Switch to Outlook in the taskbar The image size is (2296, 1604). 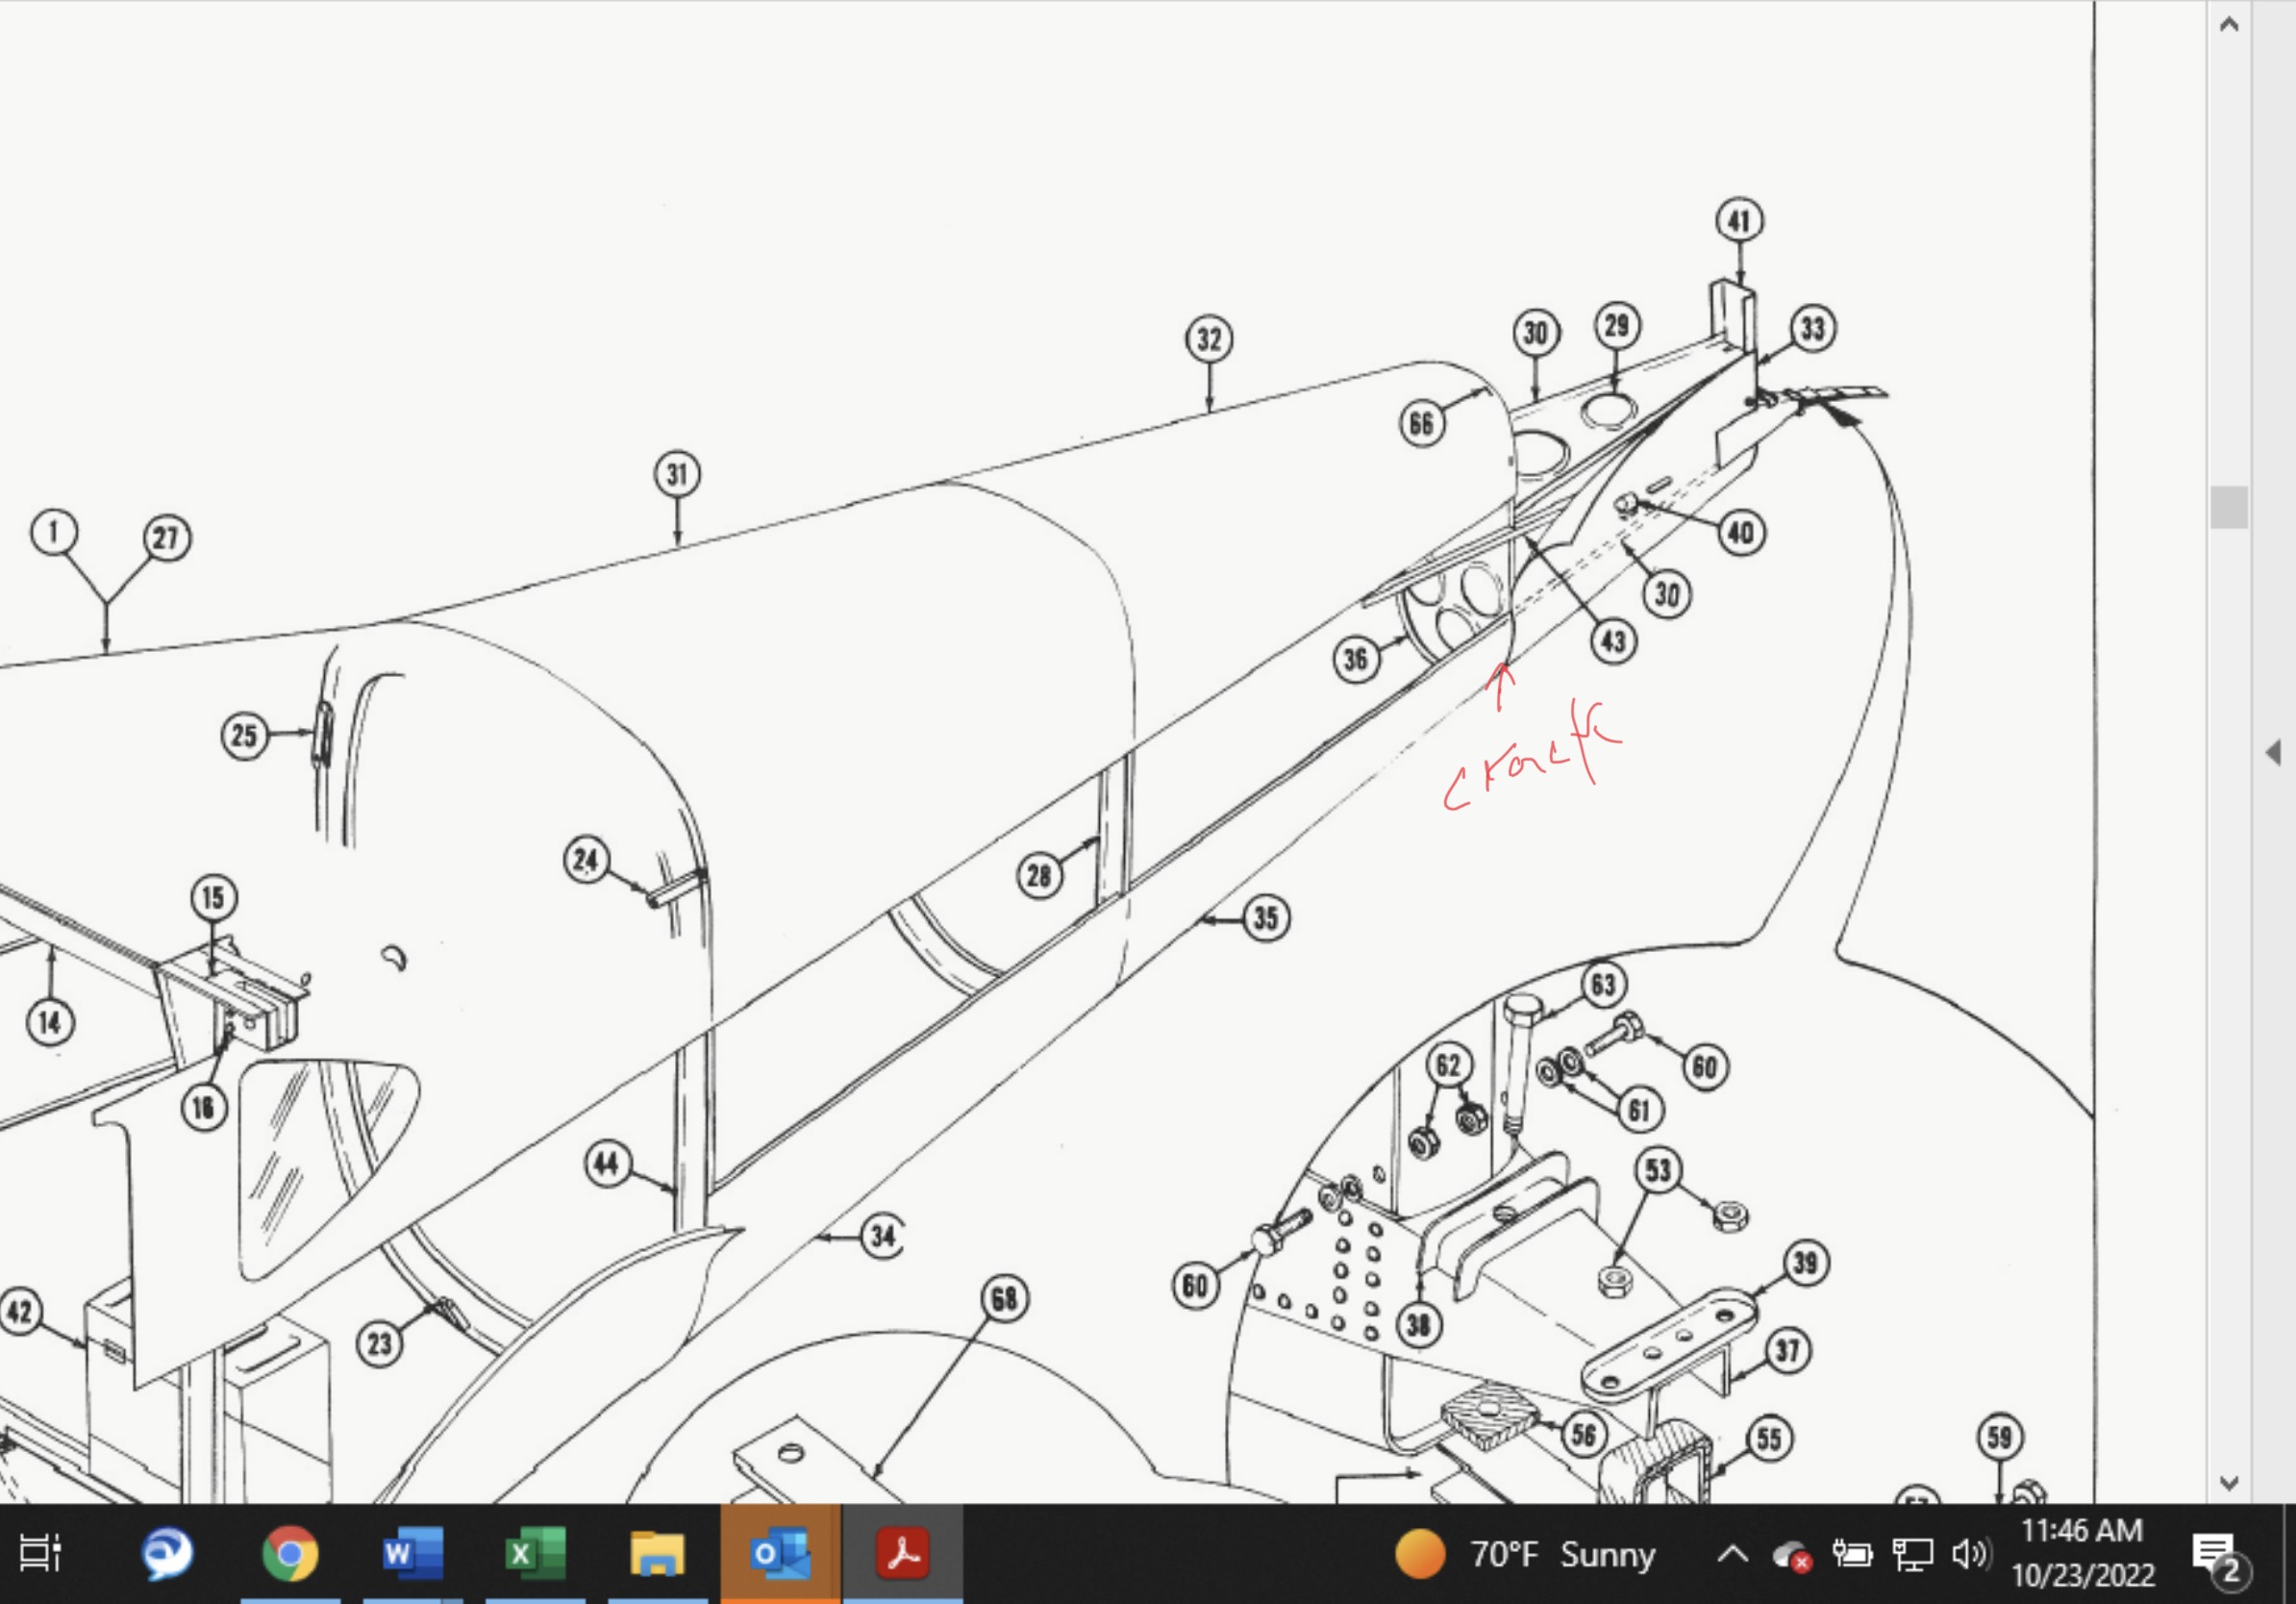coord(780,1553)
